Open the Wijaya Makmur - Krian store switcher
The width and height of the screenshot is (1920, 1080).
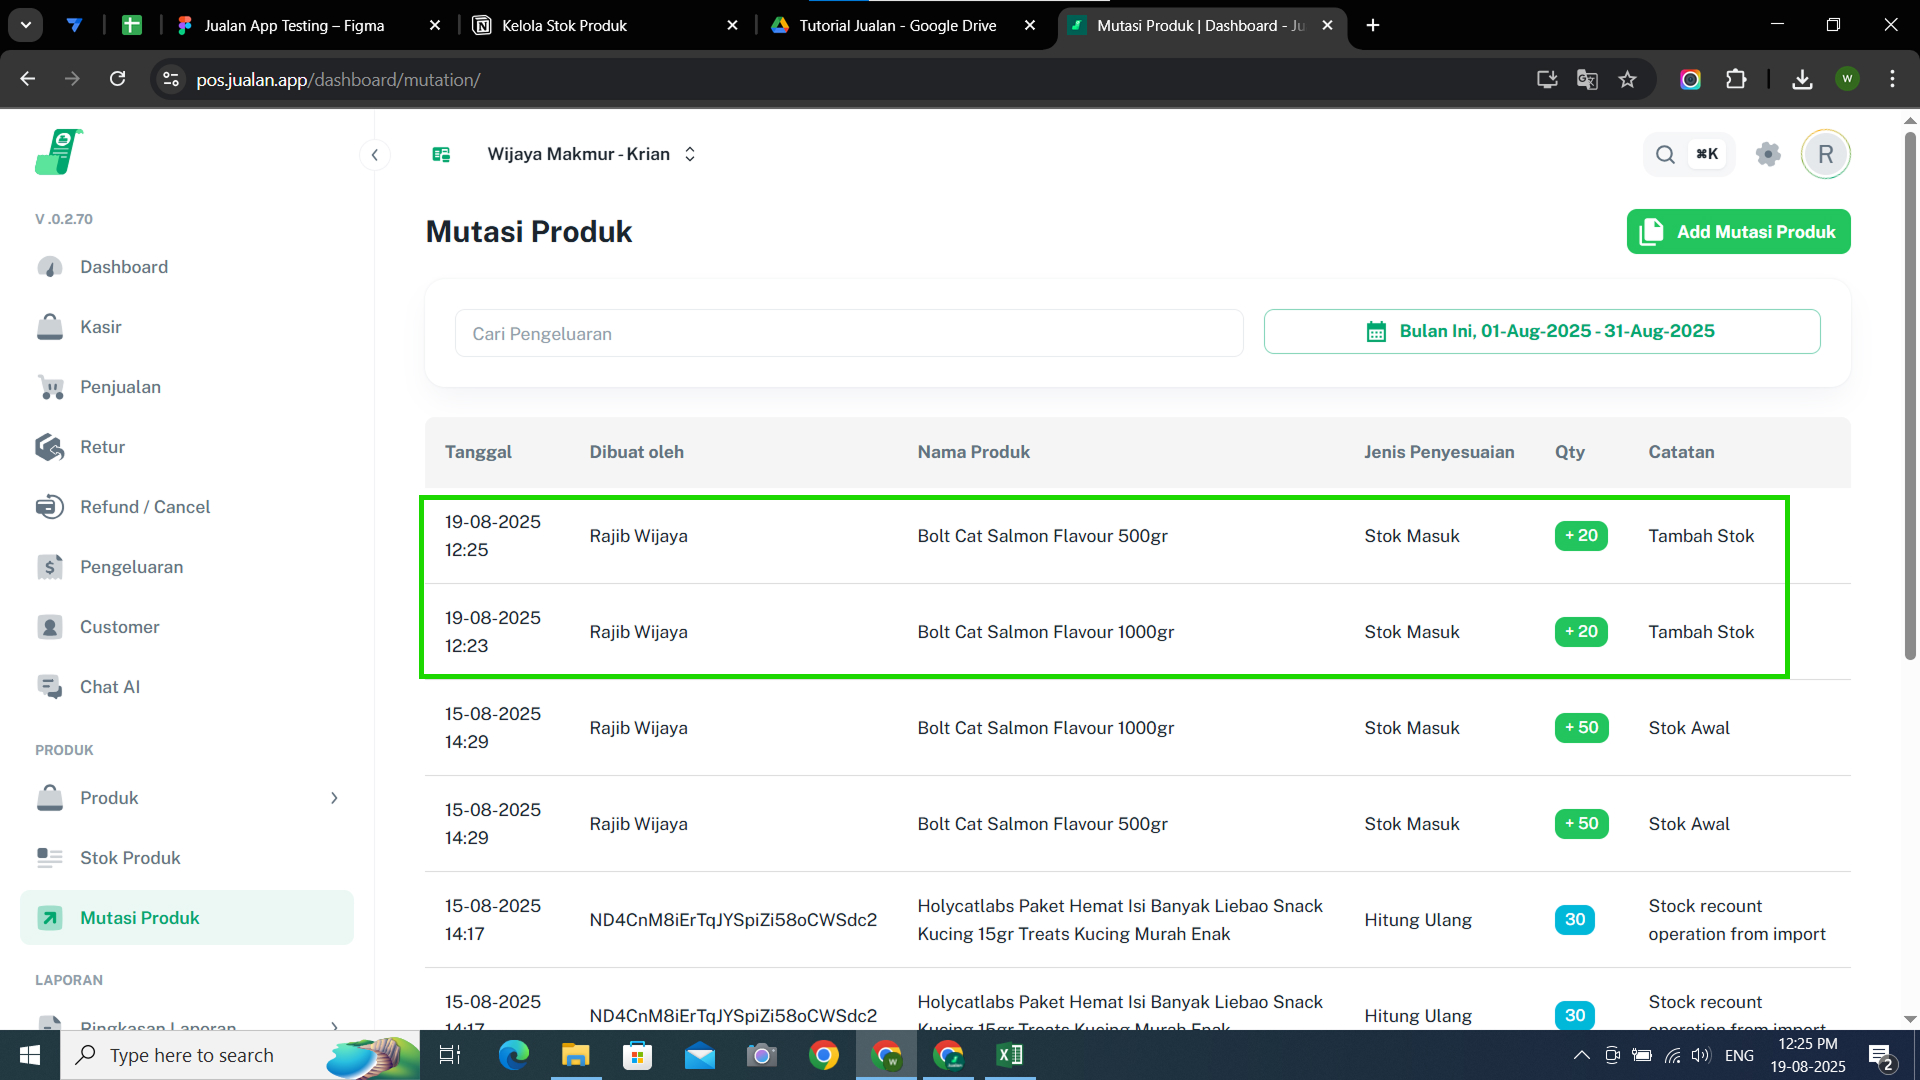coord(591,154)
